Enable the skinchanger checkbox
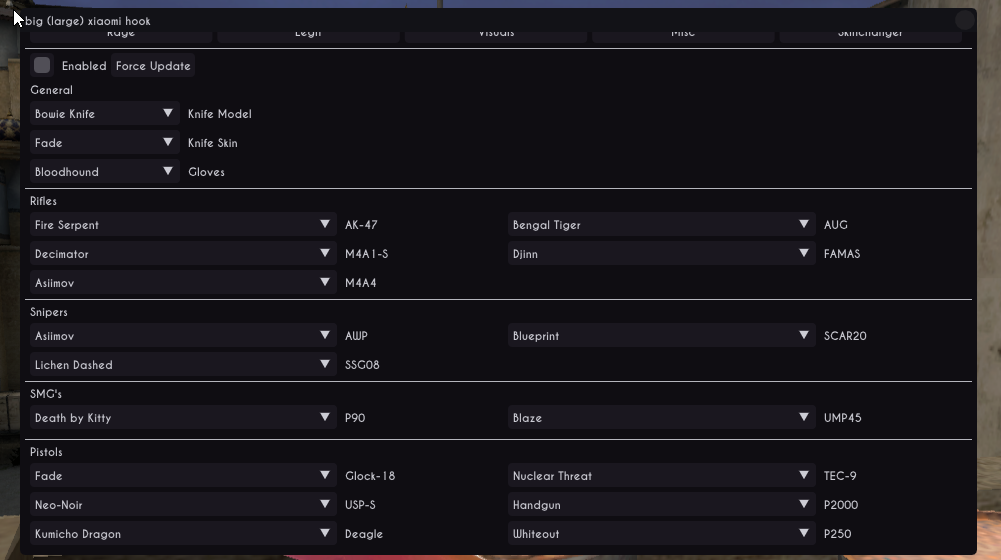The width and height of the screenshot is (1001, 560). (42, 66)
